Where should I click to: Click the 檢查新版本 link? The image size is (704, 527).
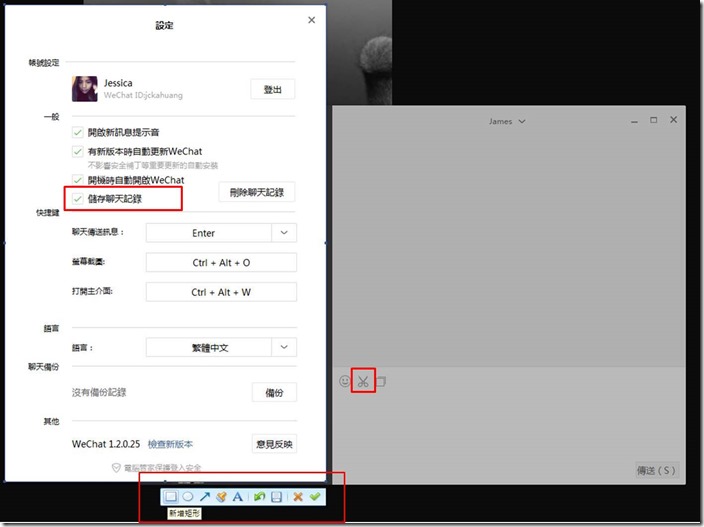[x=170, y=444]
